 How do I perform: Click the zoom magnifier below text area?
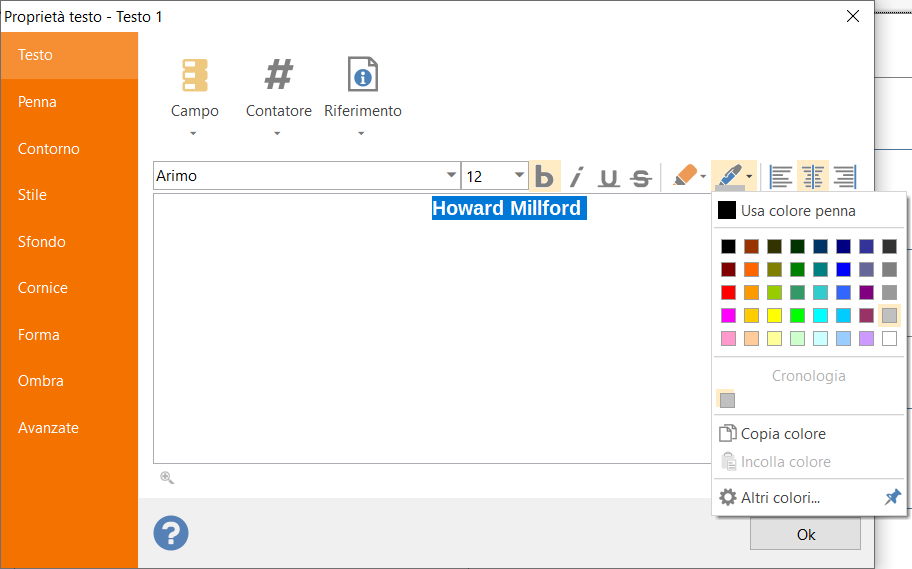[167, 478]
